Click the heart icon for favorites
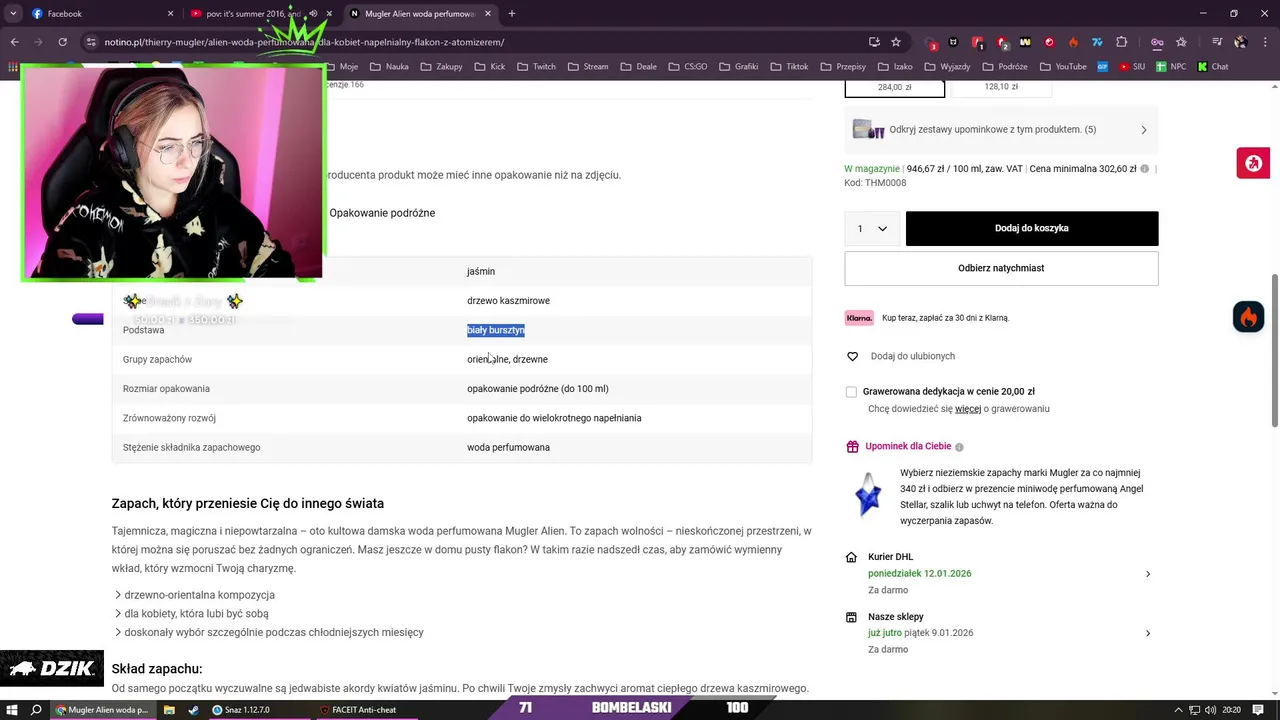The height and width of the screenshot is (720, 1280). click(x=852, y=356)
